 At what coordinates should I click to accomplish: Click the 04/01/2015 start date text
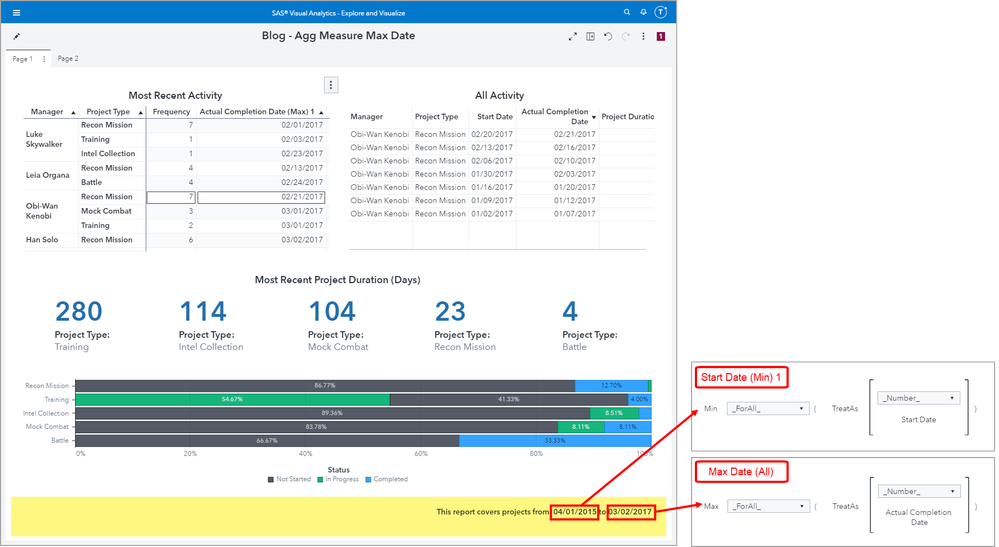(575, 512)
